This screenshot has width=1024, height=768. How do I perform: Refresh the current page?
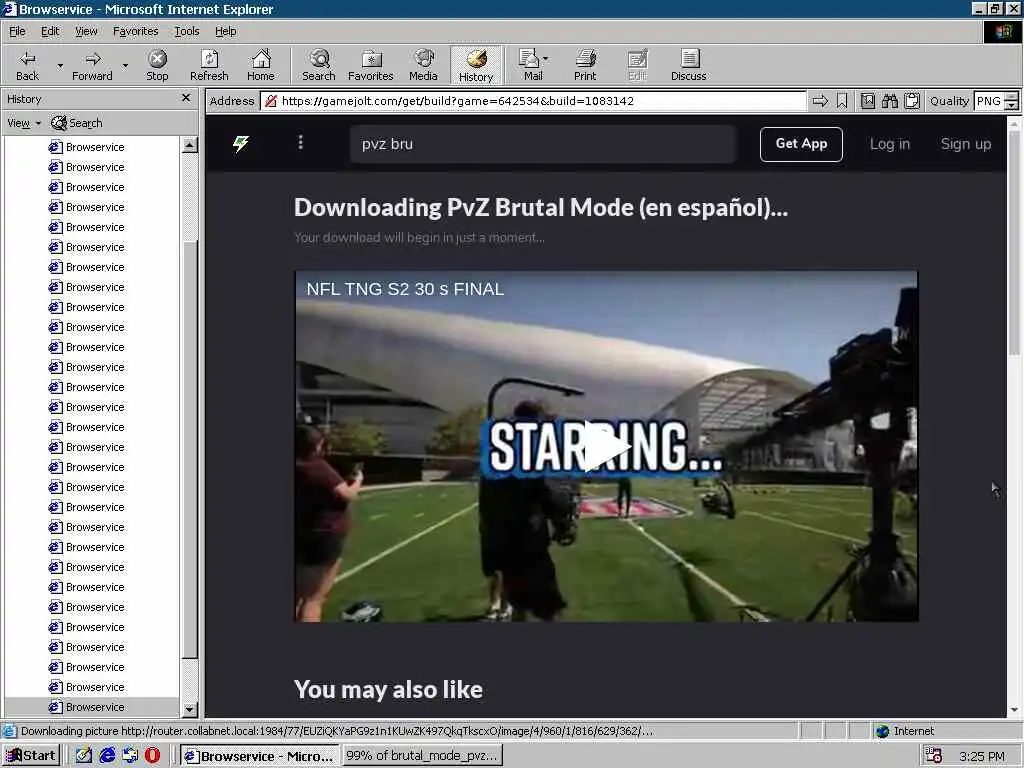tap(209, 65)
